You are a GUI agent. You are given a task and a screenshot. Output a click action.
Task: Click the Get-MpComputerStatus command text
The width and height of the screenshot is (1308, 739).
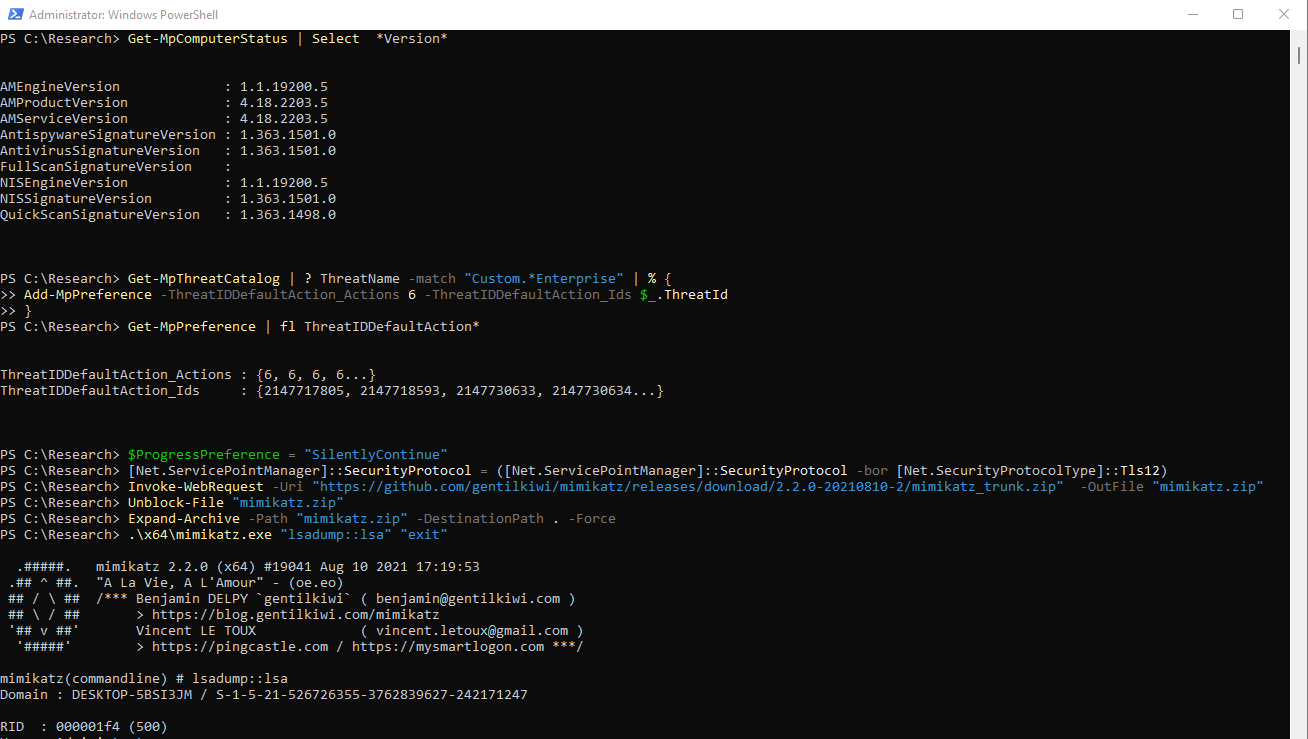pyautogui.click(x=207, y=39)
